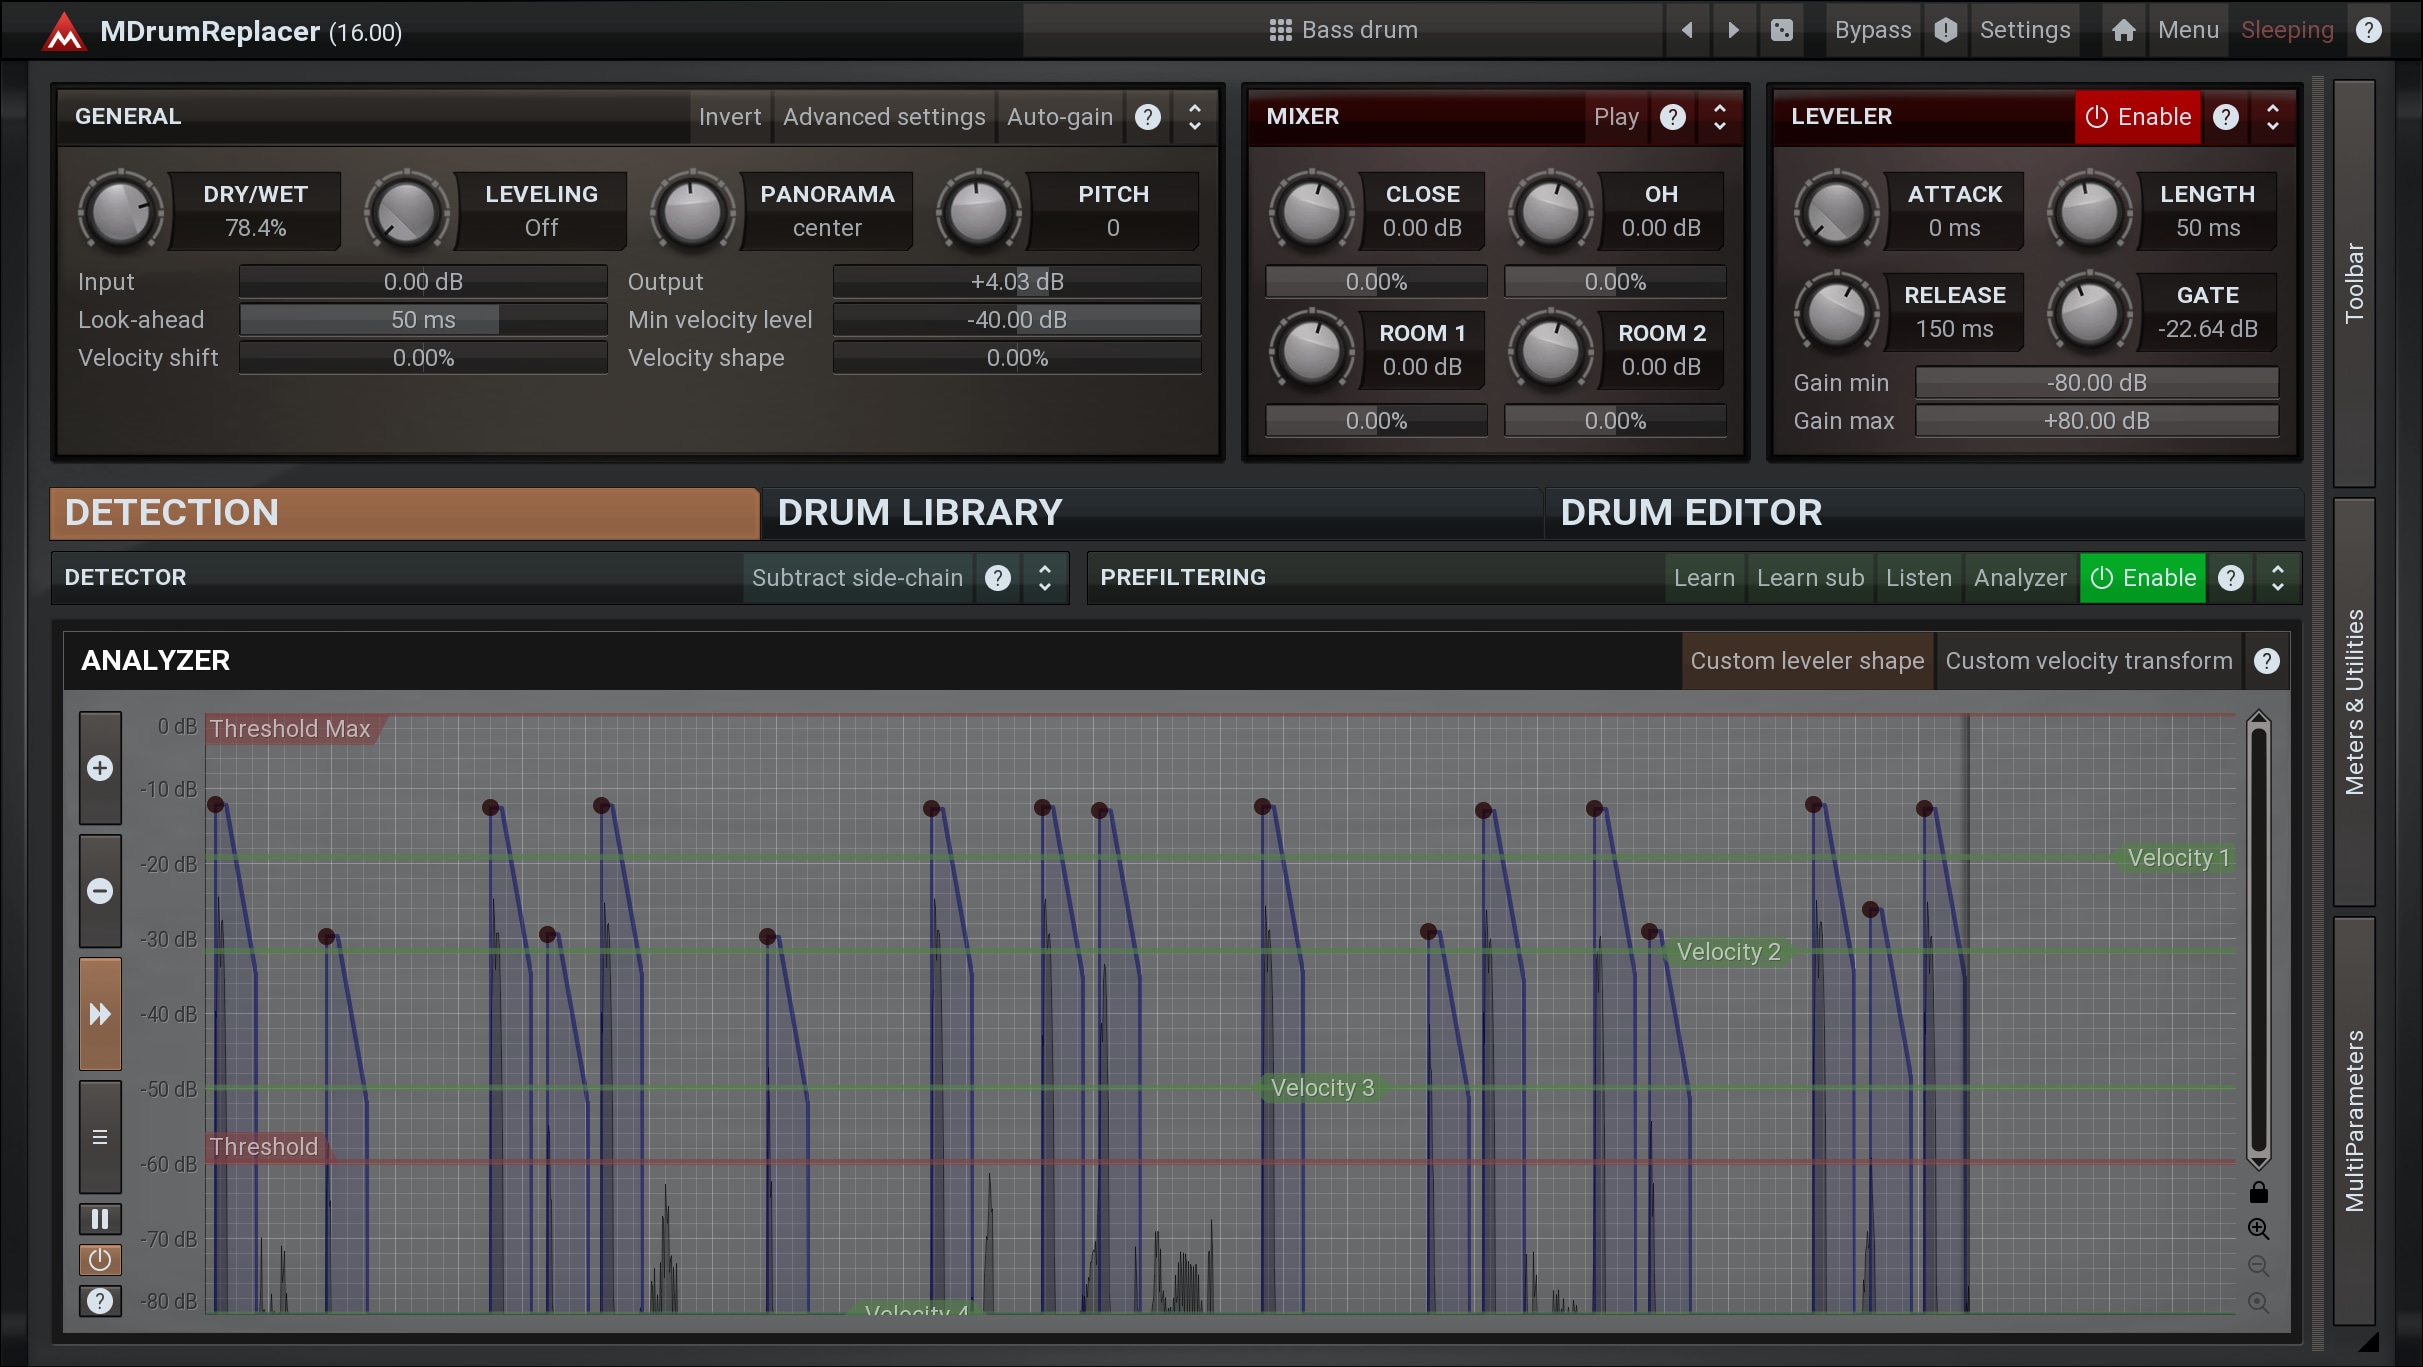Click analyzer fast-forward arrows button
Viewport: 2423px width, 1367px height.
100,1014
